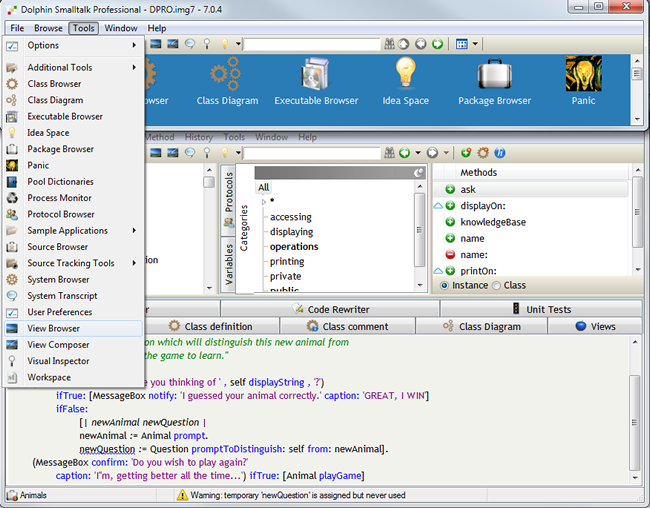Choose System Transcript from Tools menu
The height and width of the screenshot is (508, 650).
pyautogui.click(x=74, y=296)
